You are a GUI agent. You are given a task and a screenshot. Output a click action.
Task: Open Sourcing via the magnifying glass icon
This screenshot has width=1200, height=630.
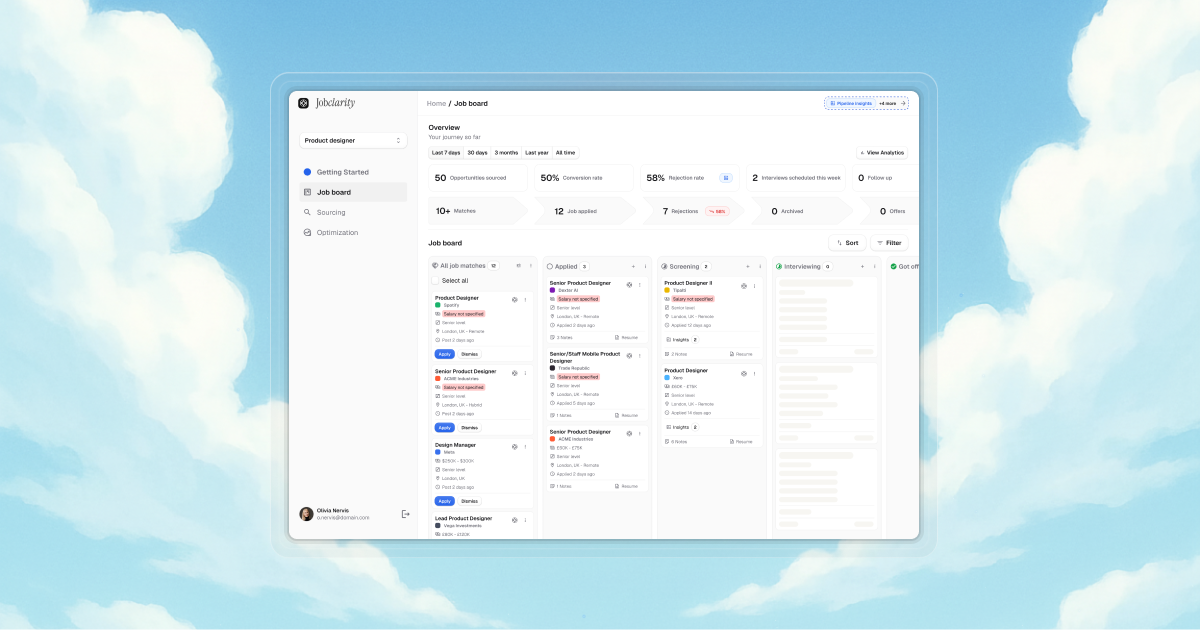[x=307, y=212]
